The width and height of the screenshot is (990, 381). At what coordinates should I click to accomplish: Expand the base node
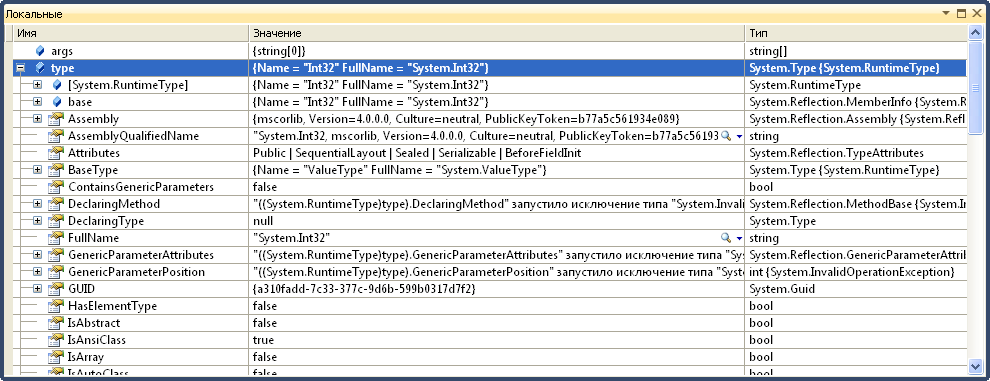[37, 102]
